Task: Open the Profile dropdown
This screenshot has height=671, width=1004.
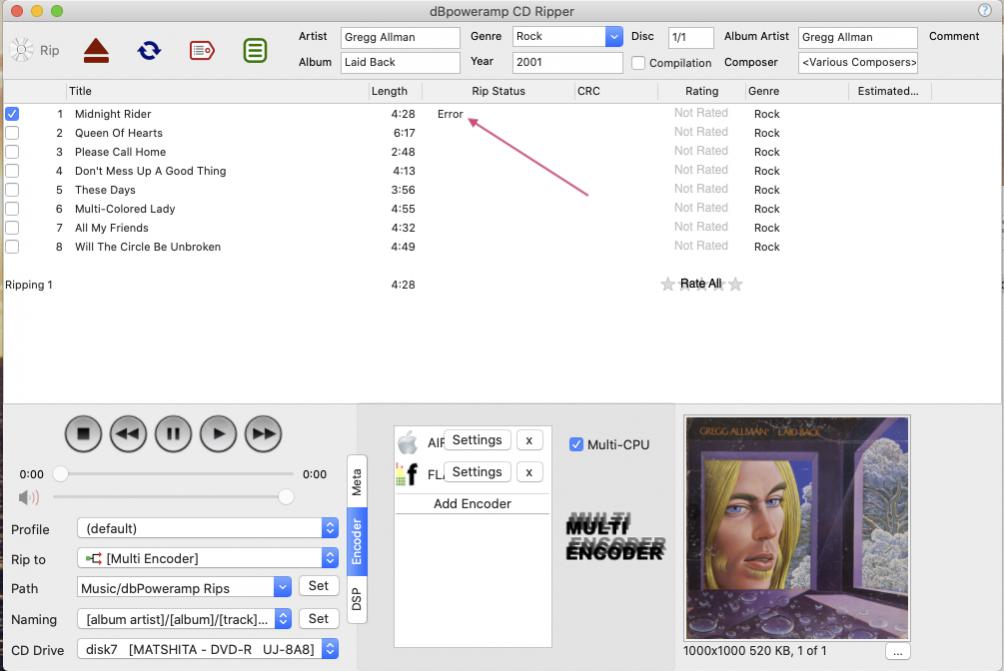Action: 207,528
